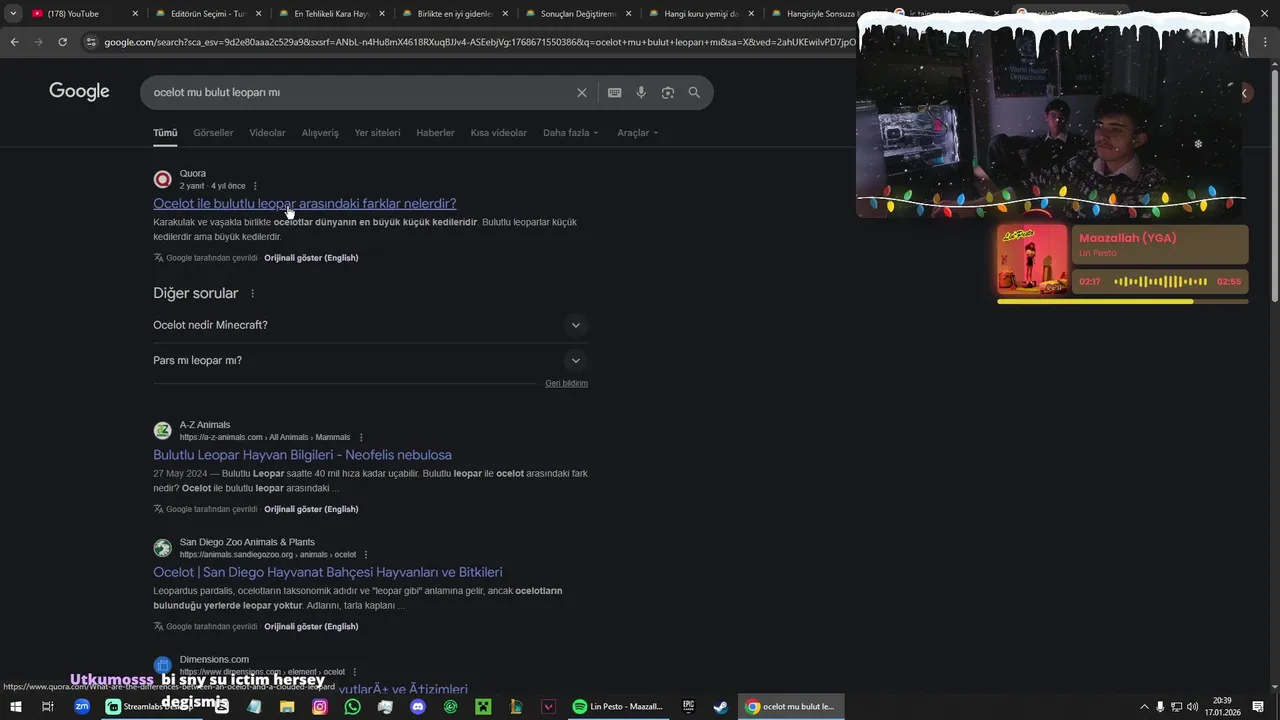Open the San Diego Zoo Ocelot result
This screenshot has width=1280, height=720.
coord(327,572)
